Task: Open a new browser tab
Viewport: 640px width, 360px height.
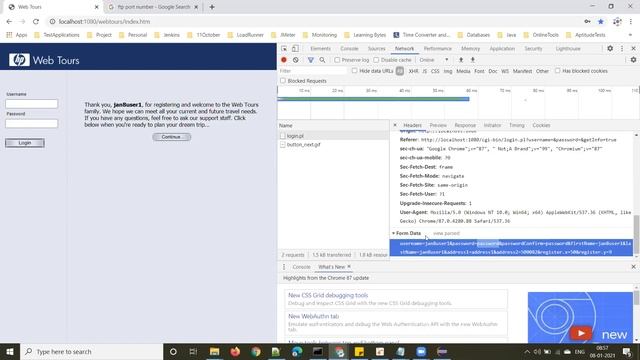Action: (x=212, y=7)
